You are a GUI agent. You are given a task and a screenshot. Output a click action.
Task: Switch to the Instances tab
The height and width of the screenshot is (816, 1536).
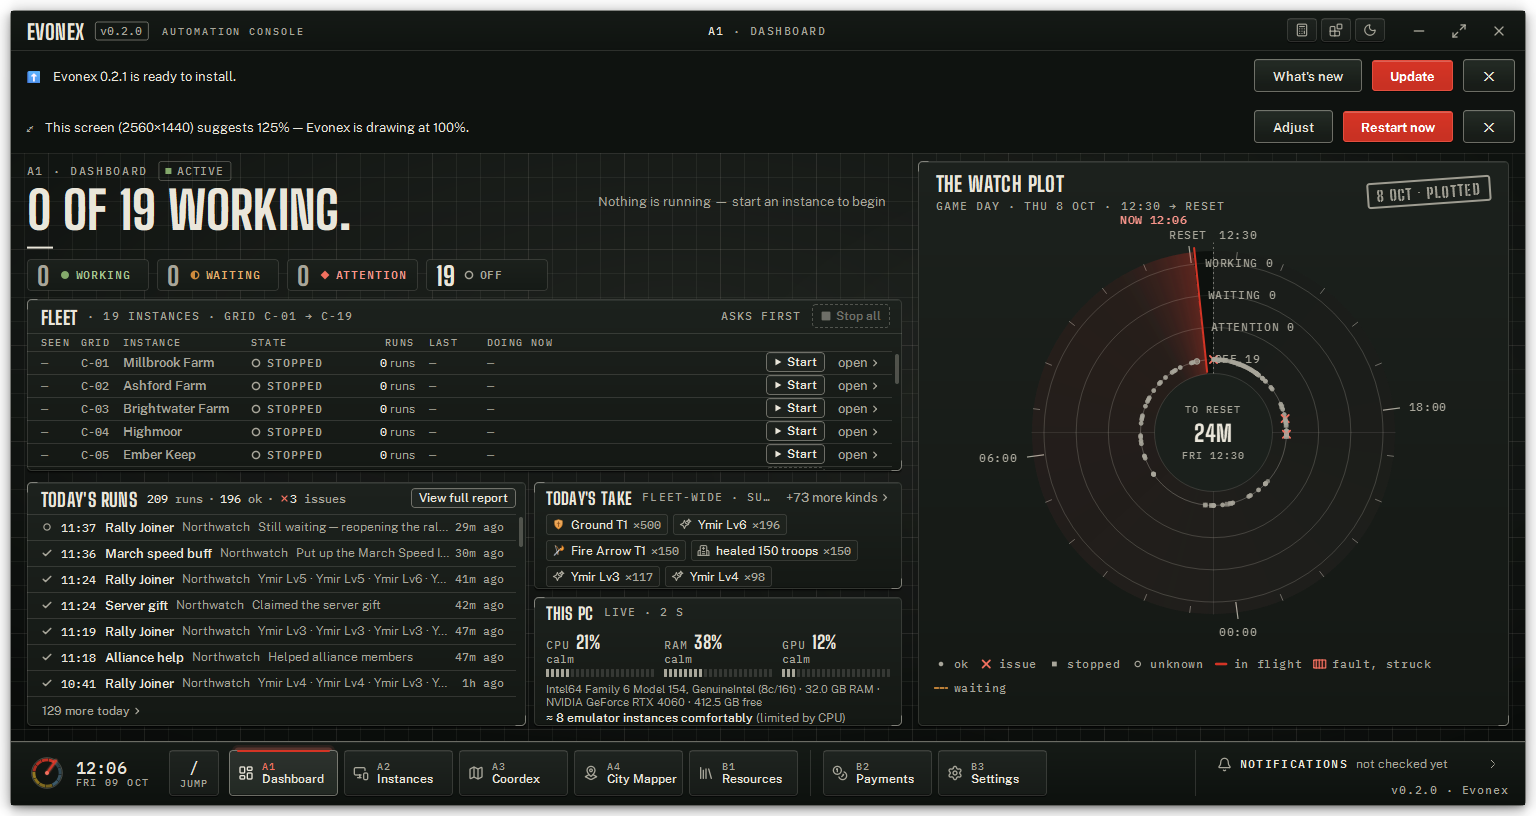(x=398, y=773)
